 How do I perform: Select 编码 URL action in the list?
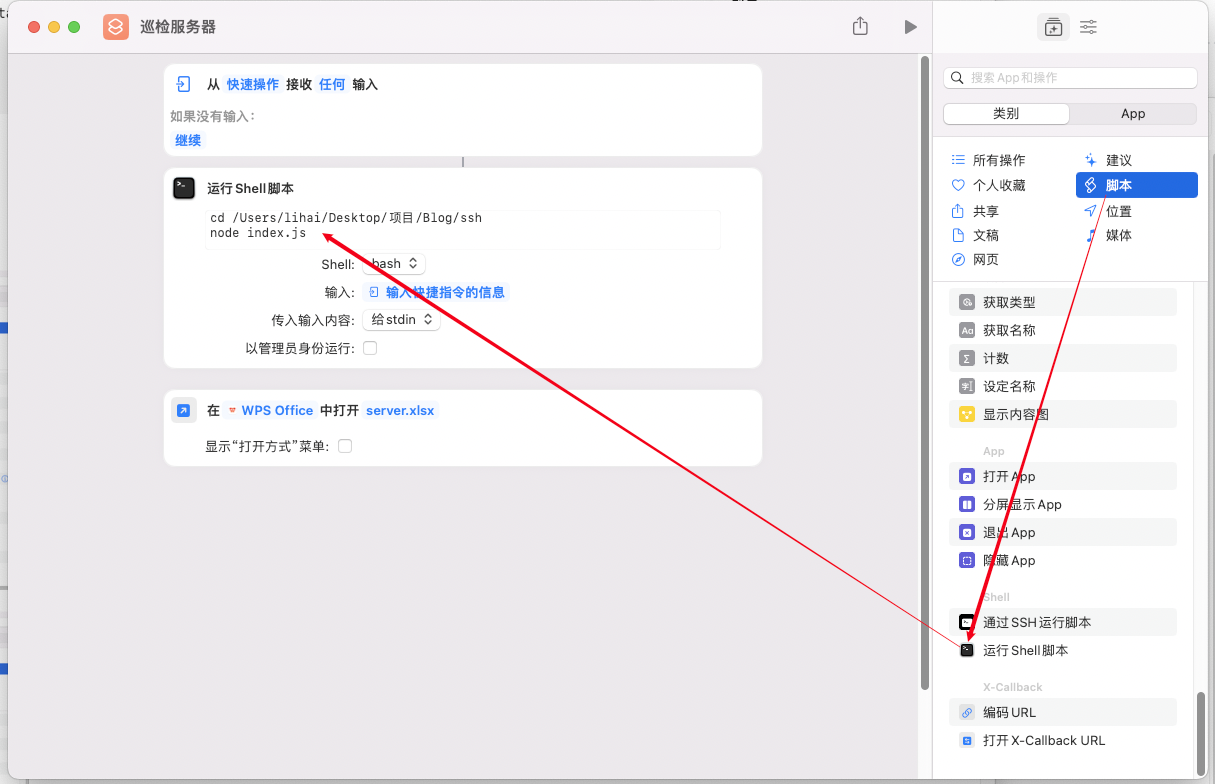tap(1009, 712)
